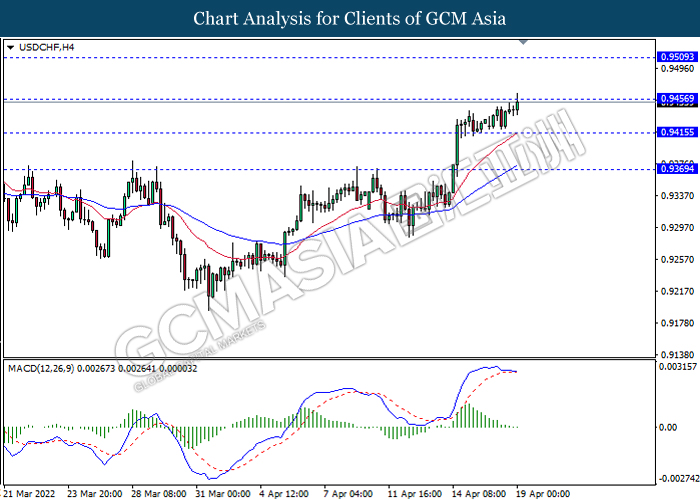This screenshot has width=700, height=500.
Task: Click the 19 Apr 00:00 time label
Action: [544, 494]
